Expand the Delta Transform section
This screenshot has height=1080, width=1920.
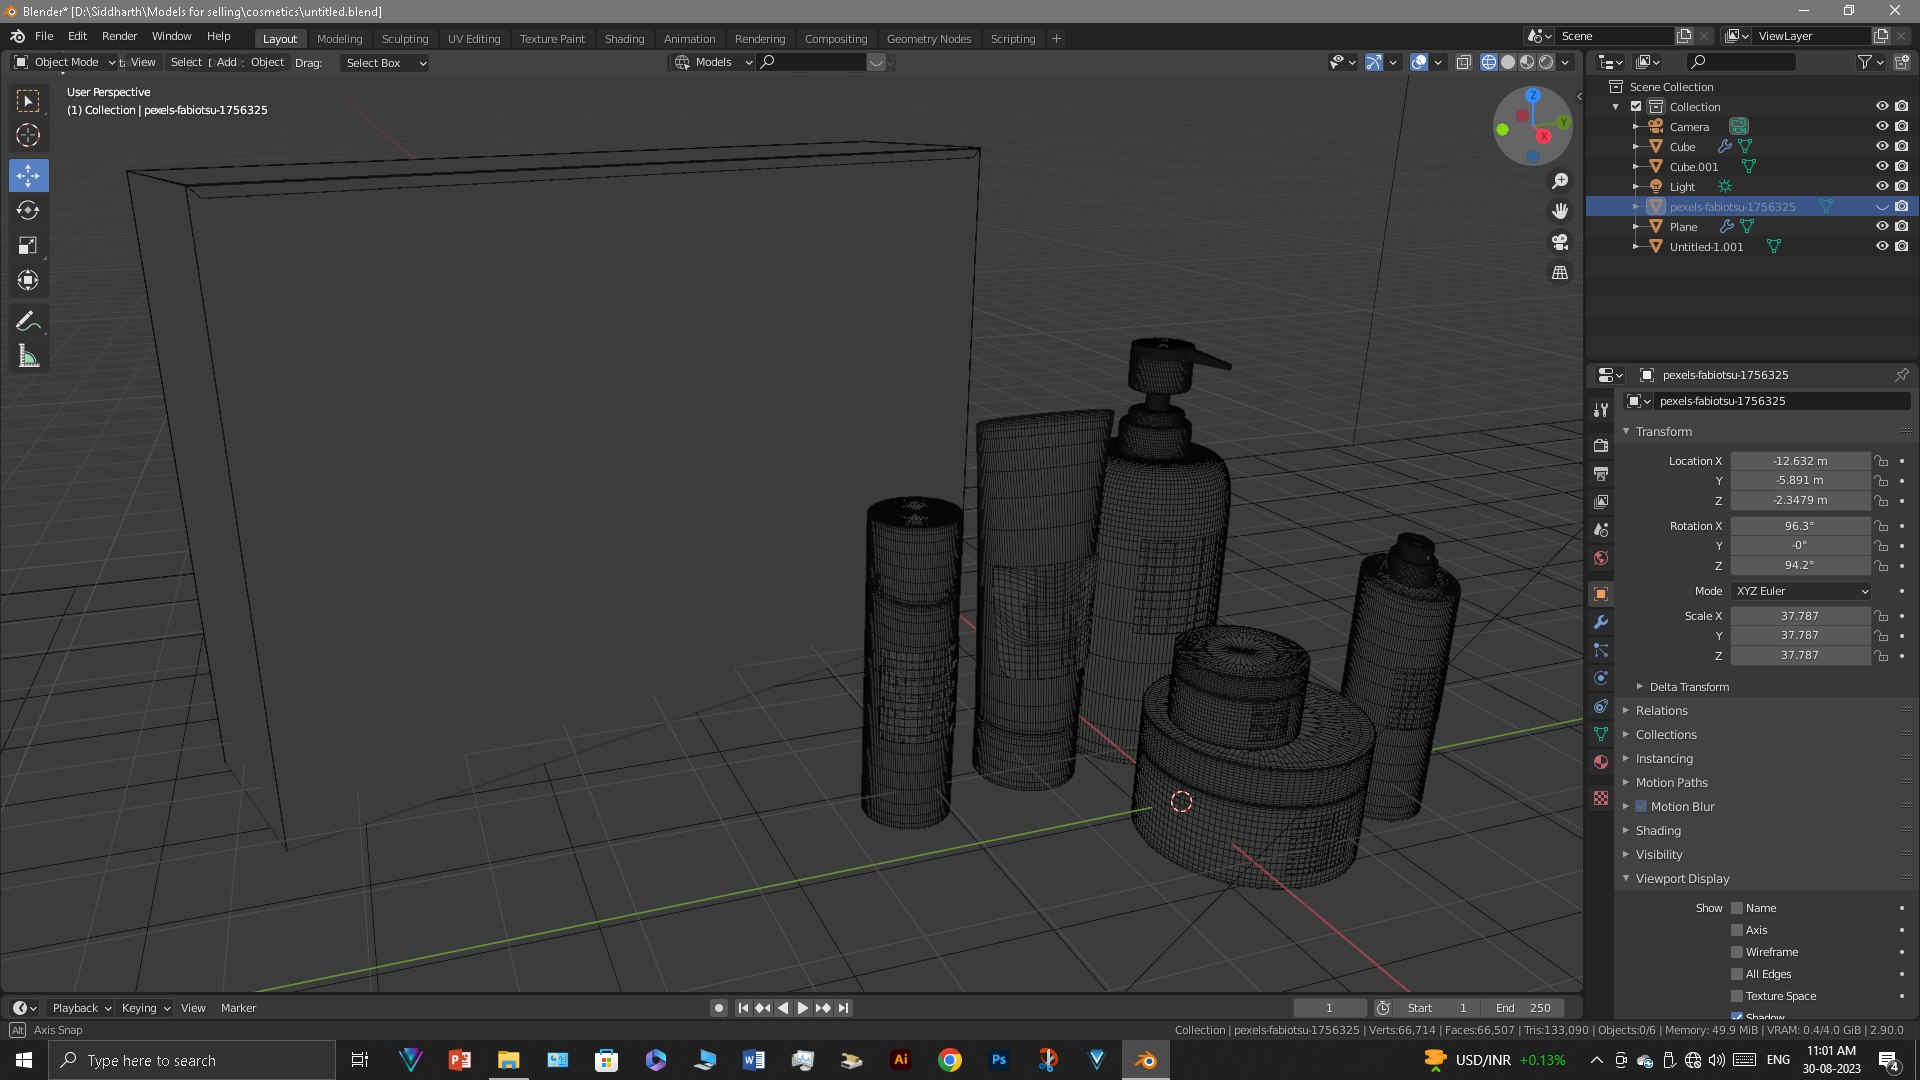(1689, 687)
